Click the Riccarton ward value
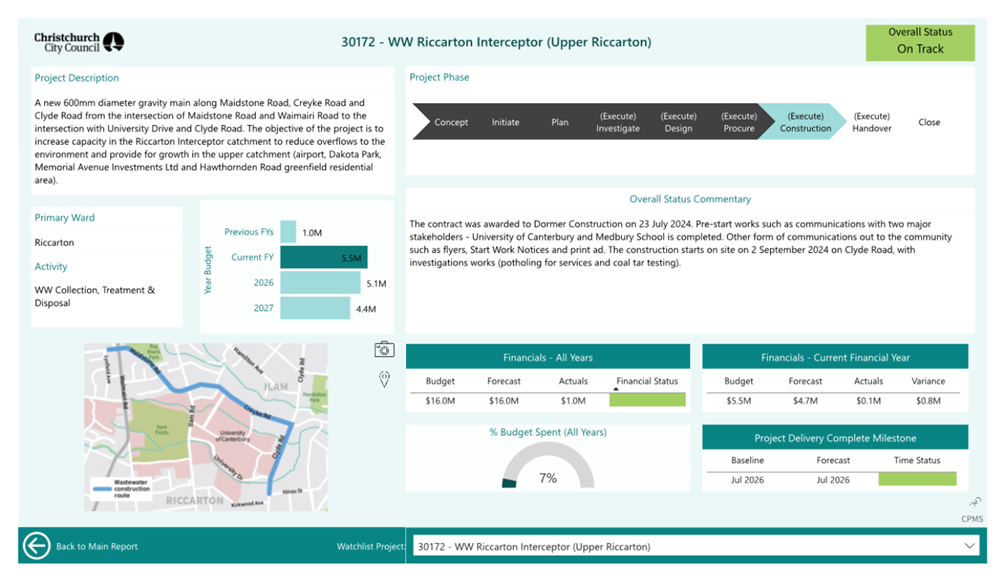This screenshot has width=1004, height=581. pos(54,243)
